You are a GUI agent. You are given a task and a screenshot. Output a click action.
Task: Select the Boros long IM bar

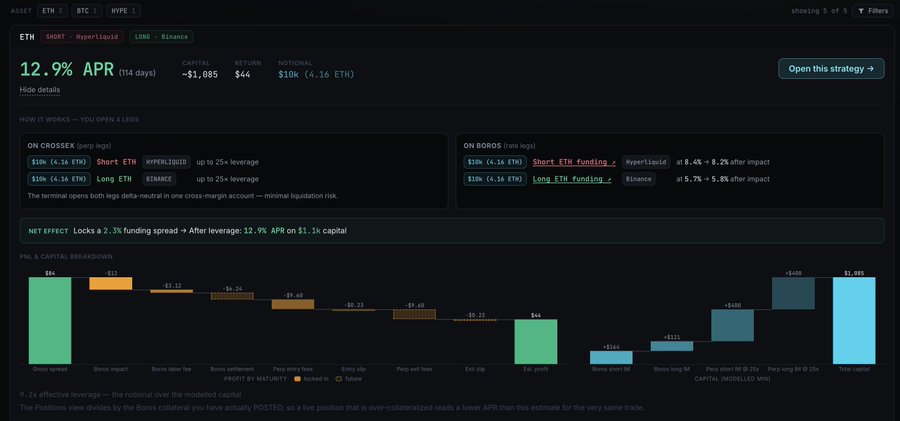point(672,346)
